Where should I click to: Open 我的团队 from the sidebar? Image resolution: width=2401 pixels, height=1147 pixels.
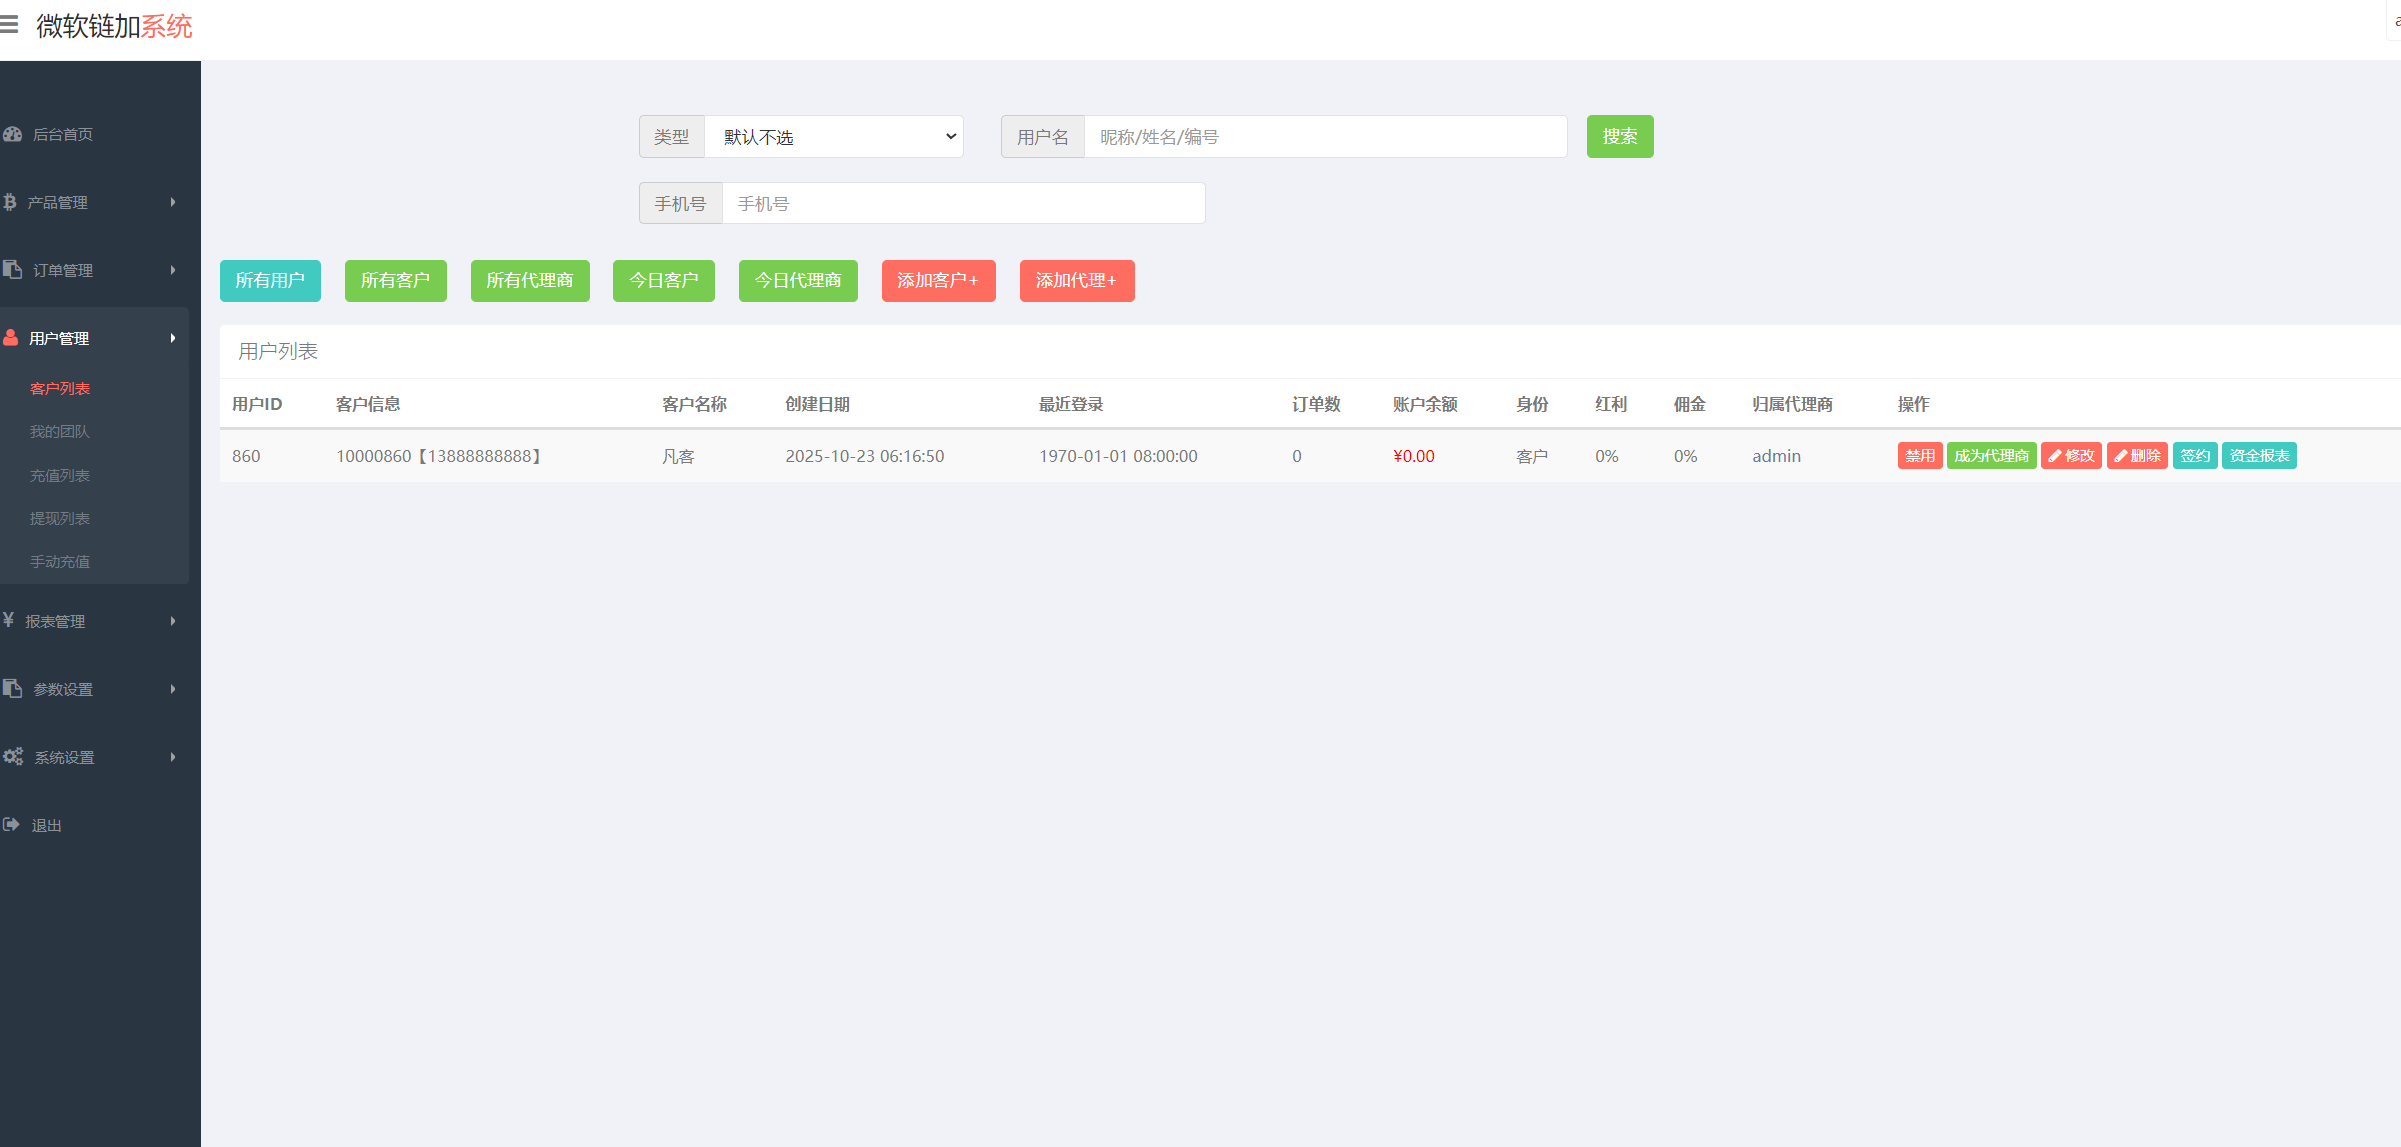click(x=59, y=431)
